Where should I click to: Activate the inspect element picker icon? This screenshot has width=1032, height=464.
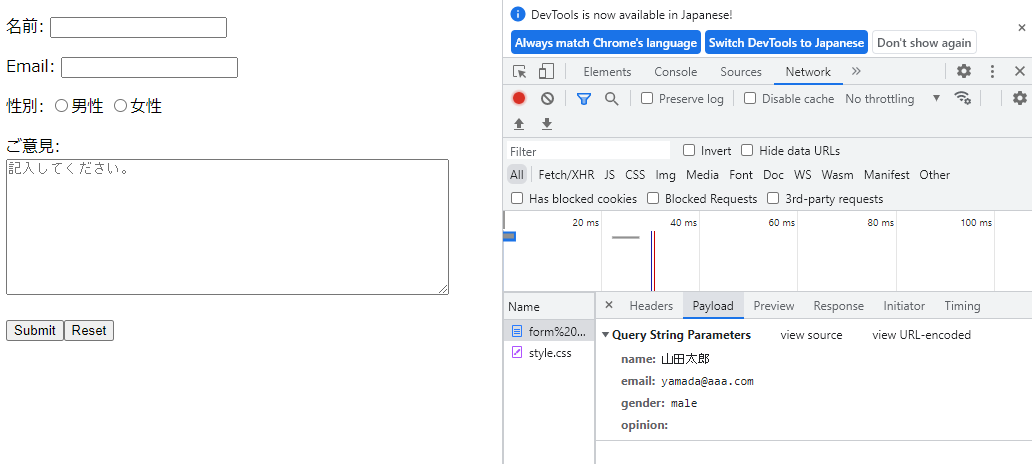(x=520, y=72)
